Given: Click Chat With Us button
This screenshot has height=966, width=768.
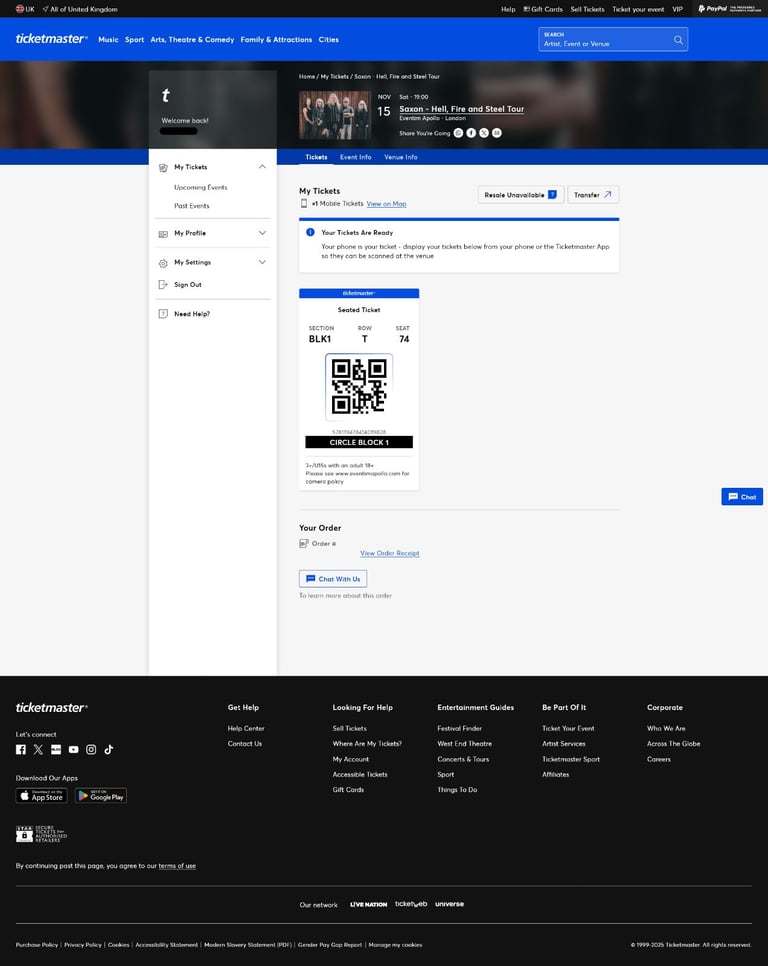Looking at the screenshot, I should coord(333,579).
